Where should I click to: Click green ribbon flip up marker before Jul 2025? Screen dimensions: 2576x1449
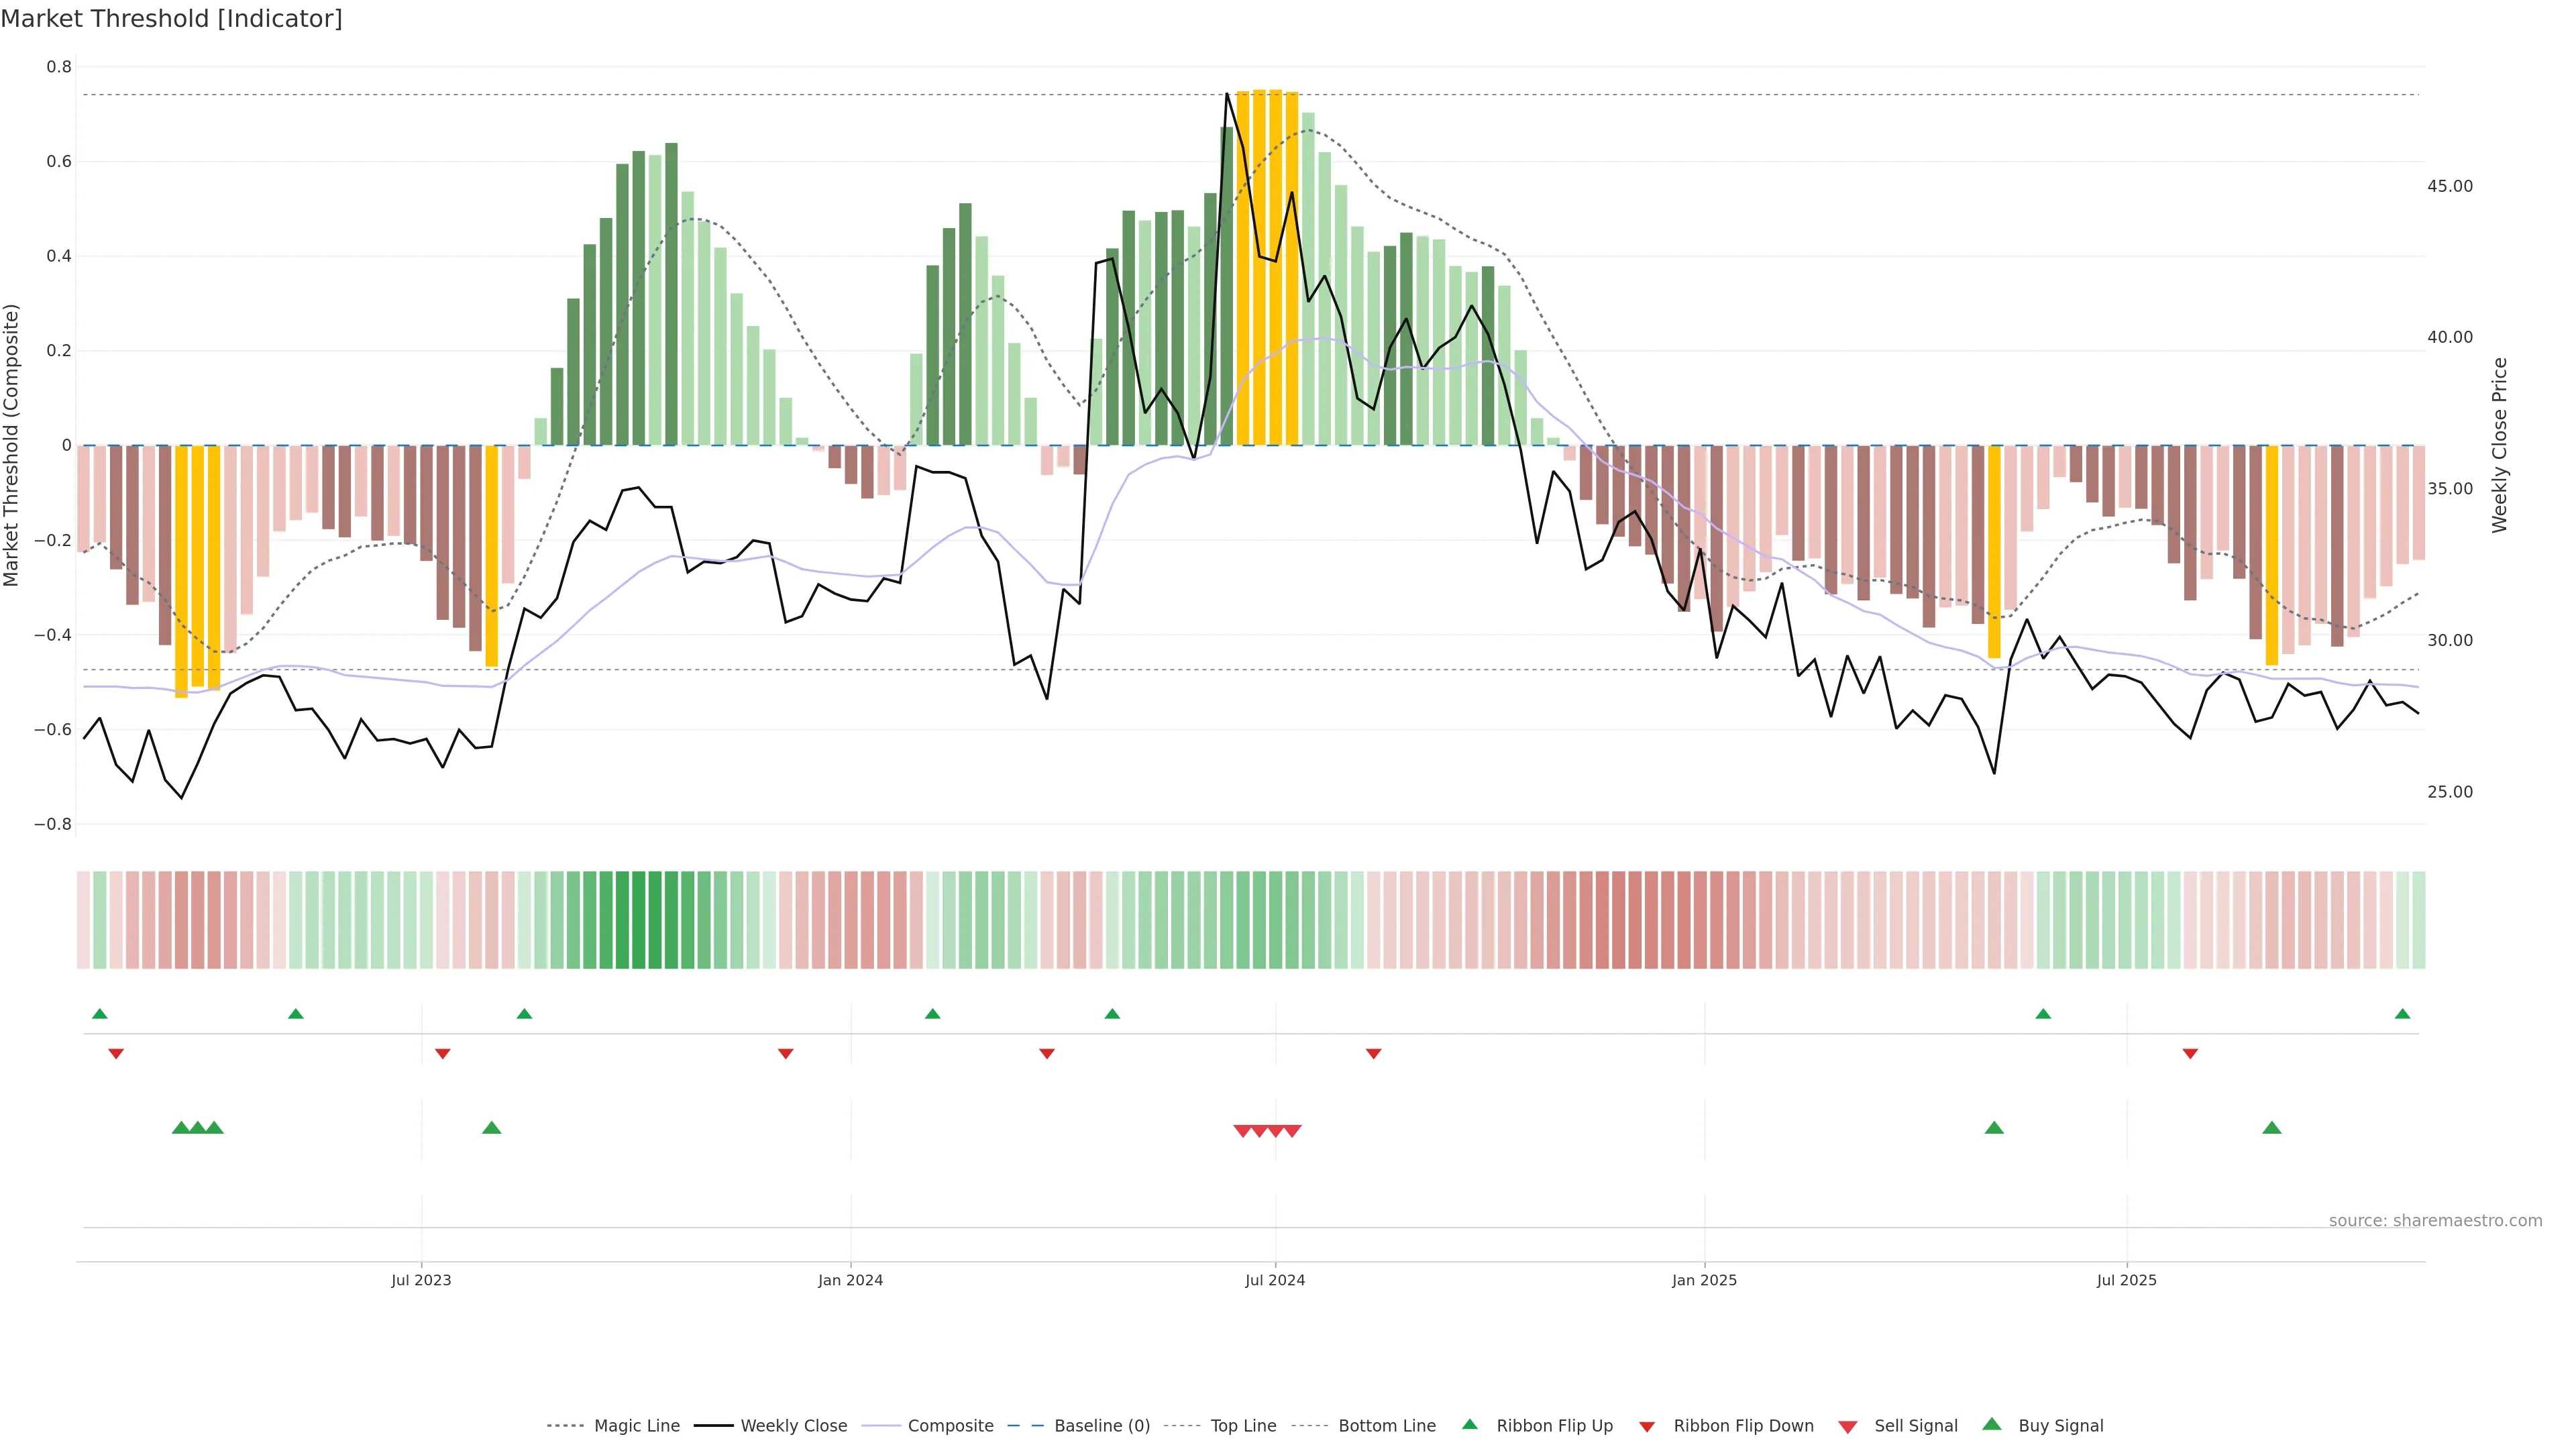(x=2043, y=1014)
